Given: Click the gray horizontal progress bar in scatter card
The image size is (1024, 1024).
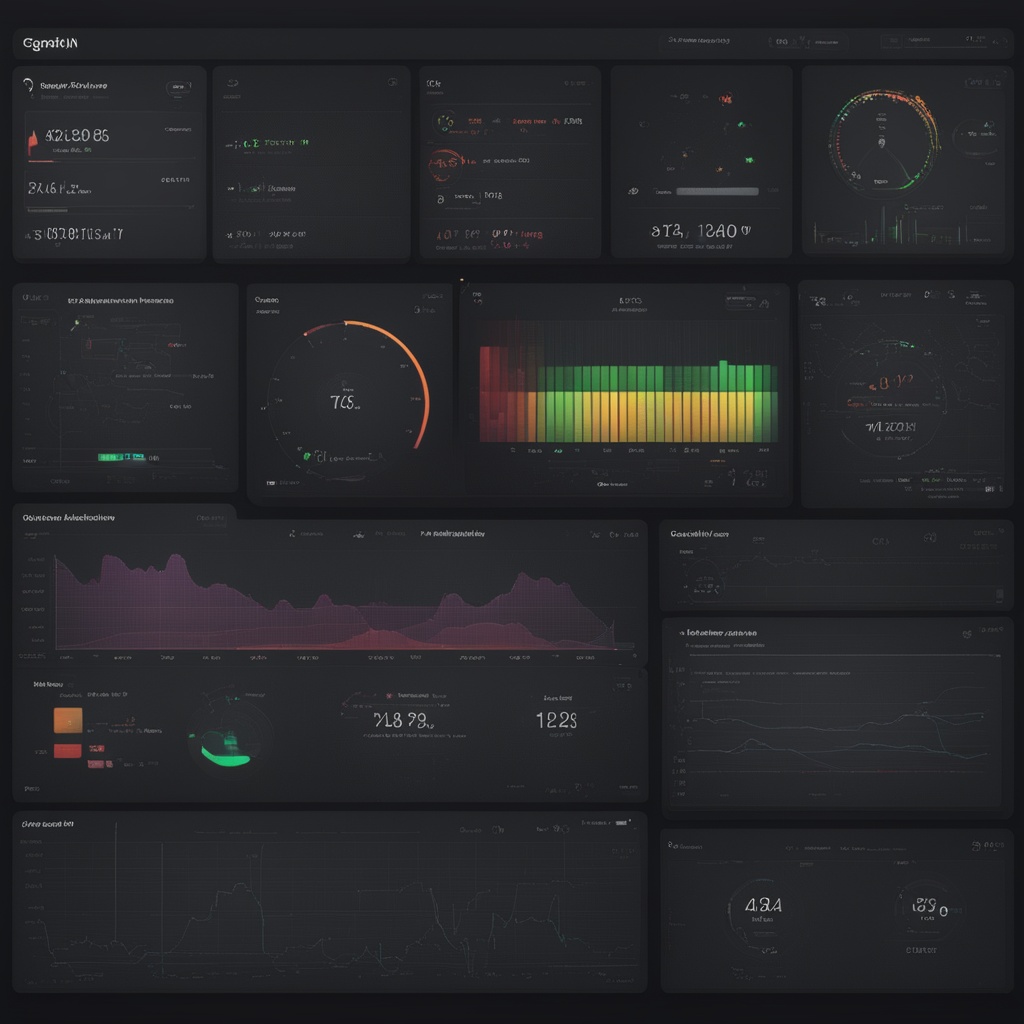Looking at the screenshot, I should tap(717, 191).
